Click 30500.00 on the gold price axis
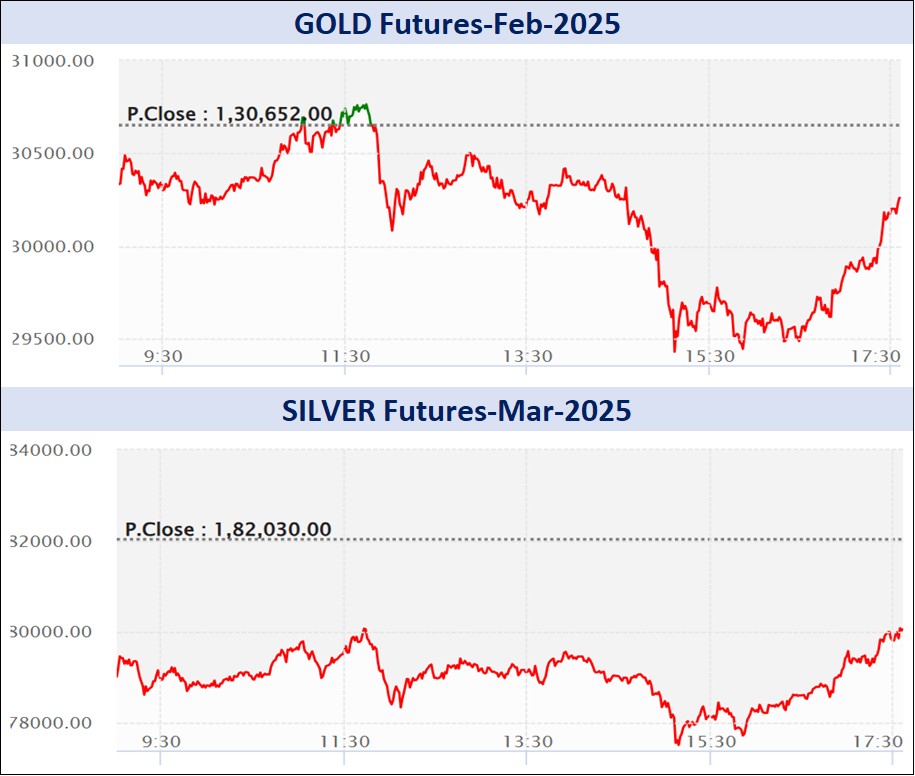915x776 pixels. (52, 153)
